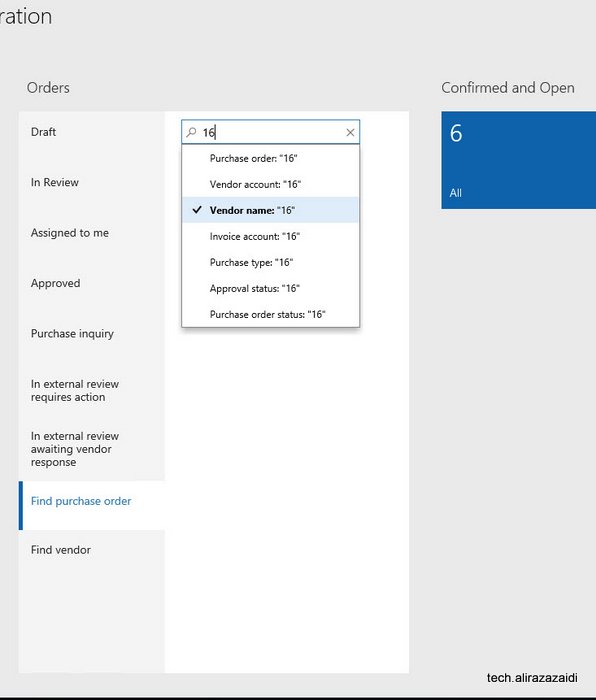
Task: Open In external review awaiting vendor response
Action: (92, 449)
